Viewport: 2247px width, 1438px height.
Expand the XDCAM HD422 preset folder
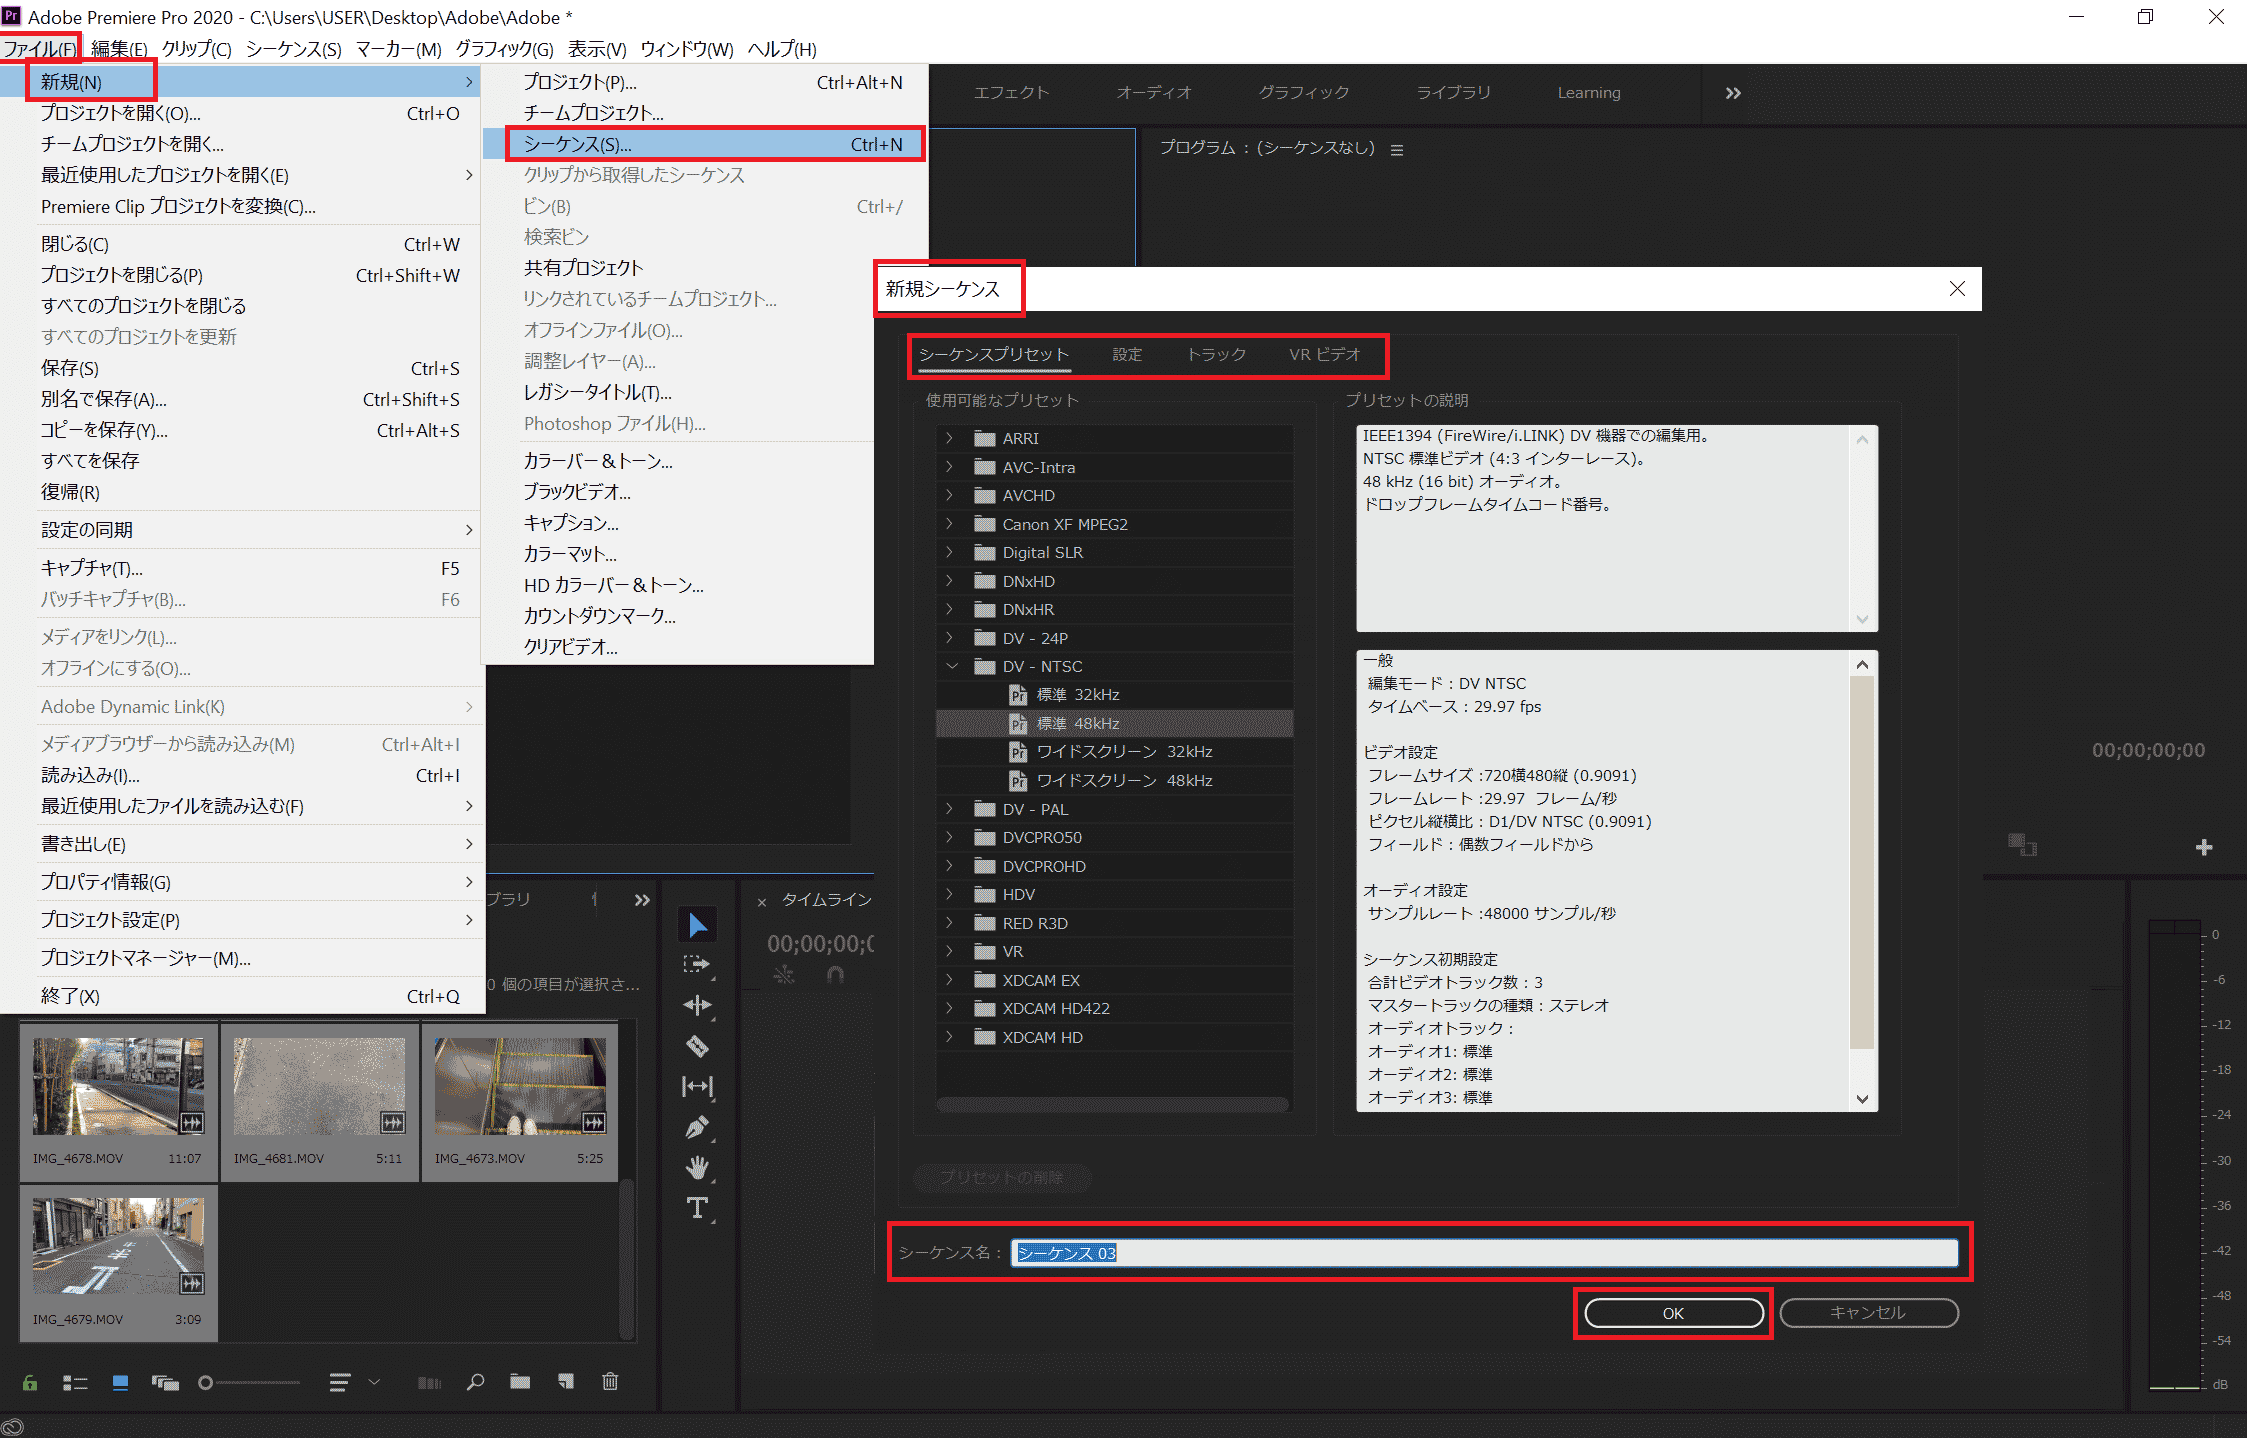(949, 1008)
